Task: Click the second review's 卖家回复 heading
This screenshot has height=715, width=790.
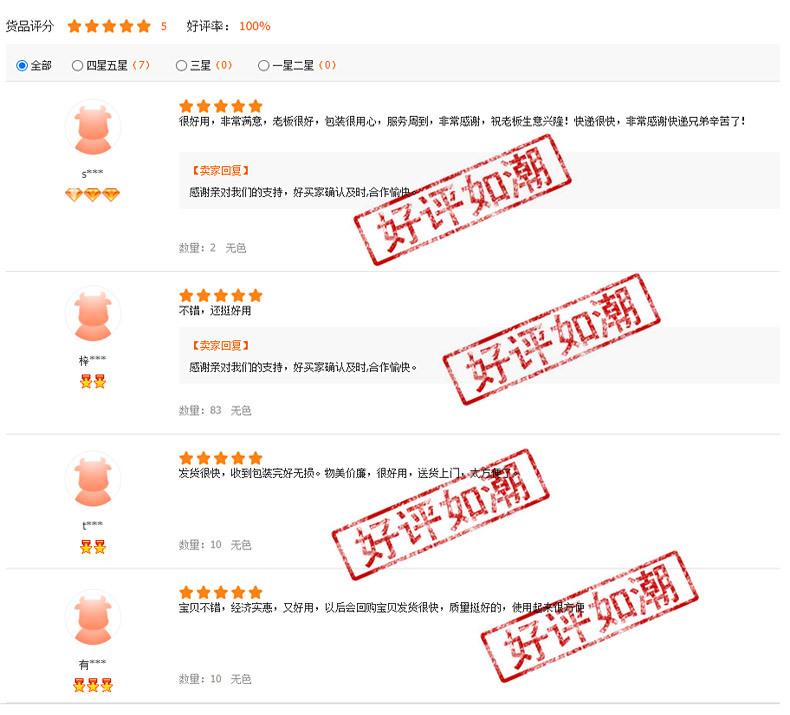Action: (221, 346)
